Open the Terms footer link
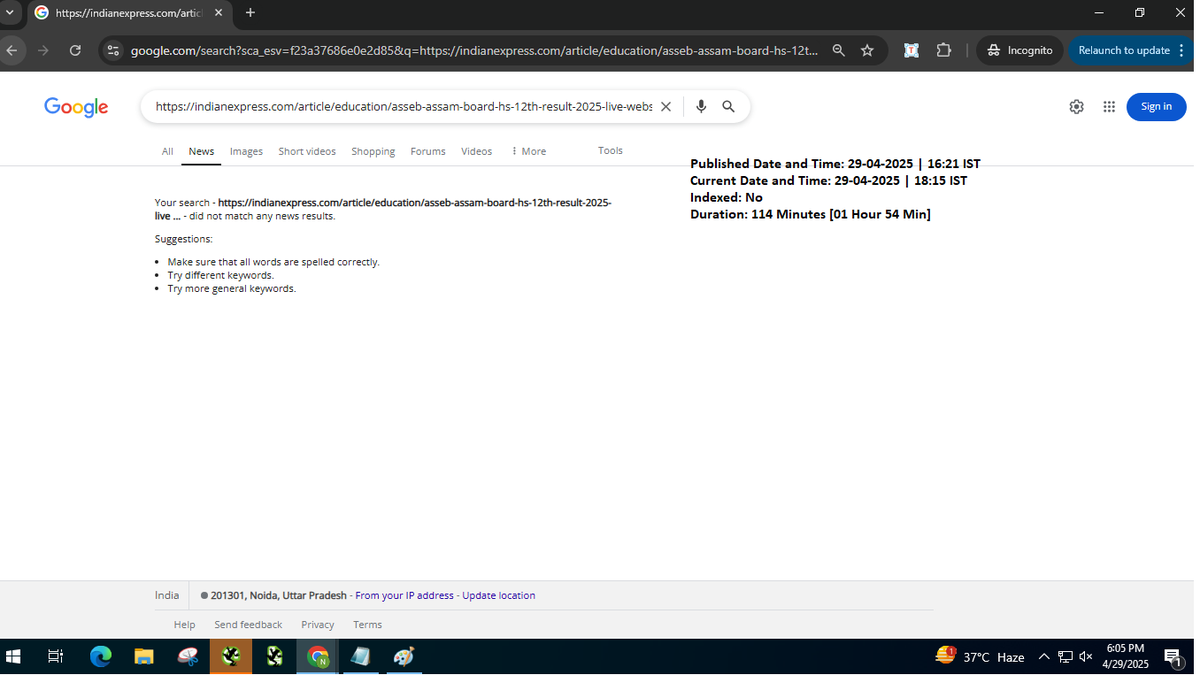The height and width of the screenshot is (675, 1200). (367, 624)
